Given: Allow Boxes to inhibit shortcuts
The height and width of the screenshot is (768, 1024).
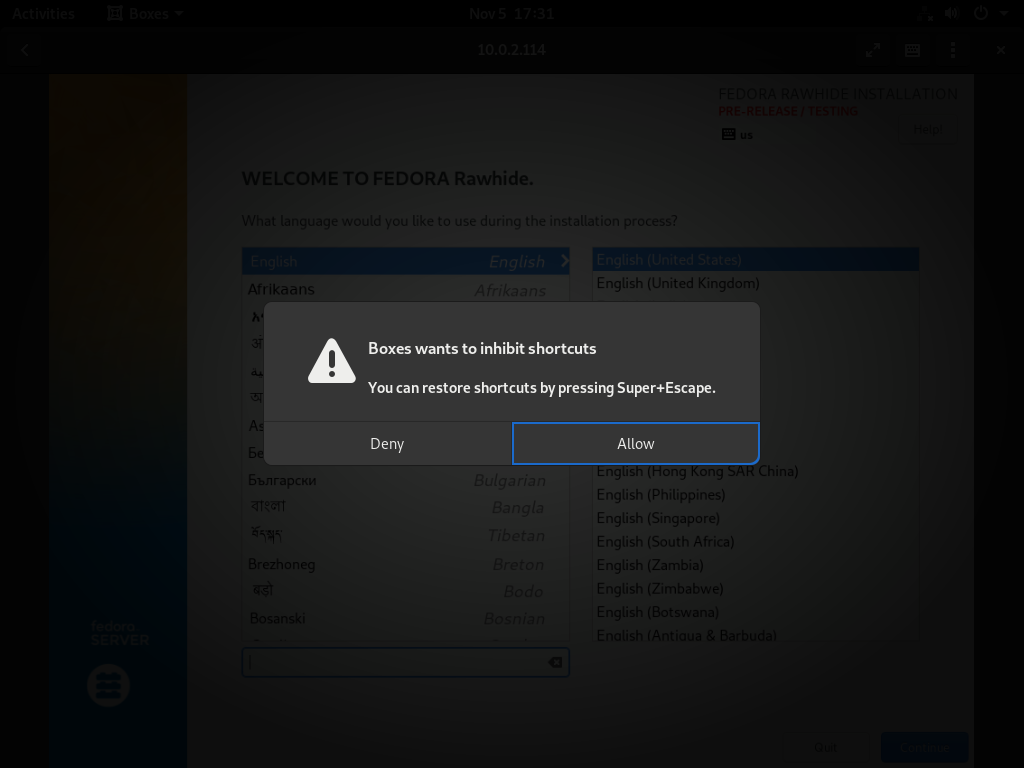Looking at the screenshot, I should coord(635,443).
